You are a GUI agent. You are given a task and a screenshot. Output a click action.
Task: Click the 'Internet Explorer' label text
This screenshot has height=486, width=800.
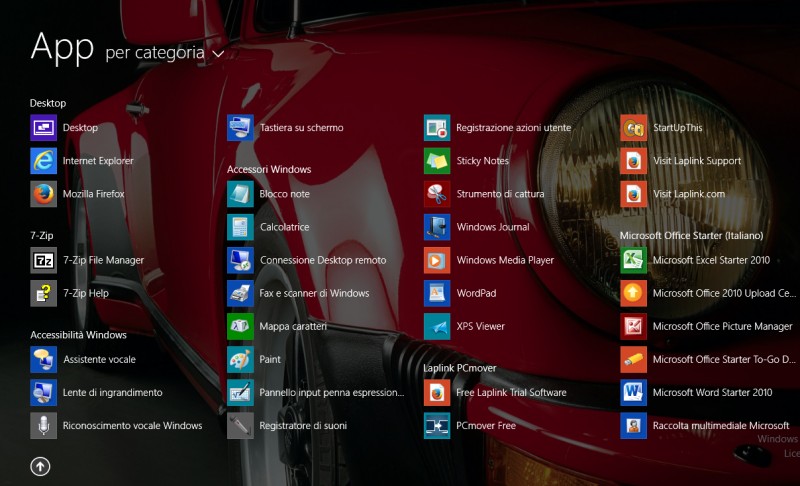point(98,161)
